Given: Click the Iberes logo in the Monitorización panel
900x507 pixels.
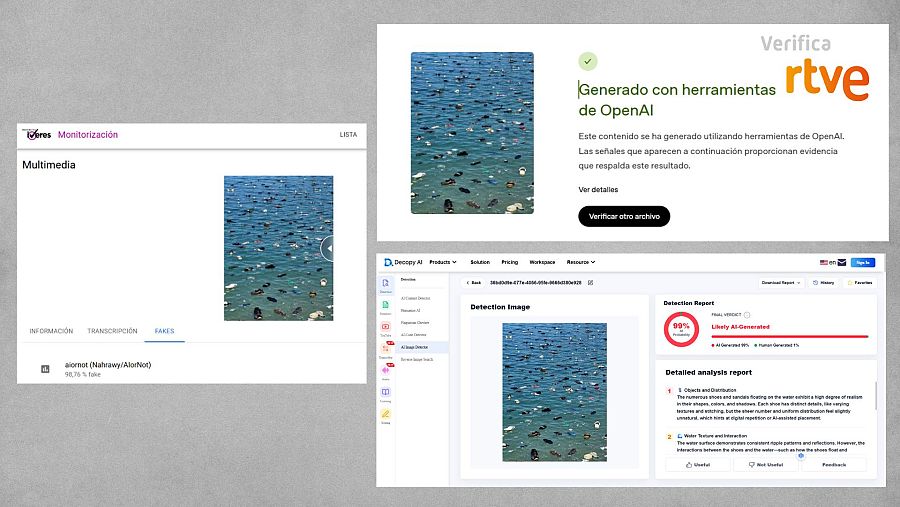Looking at the screenshot, I should [x=37, y=134].
